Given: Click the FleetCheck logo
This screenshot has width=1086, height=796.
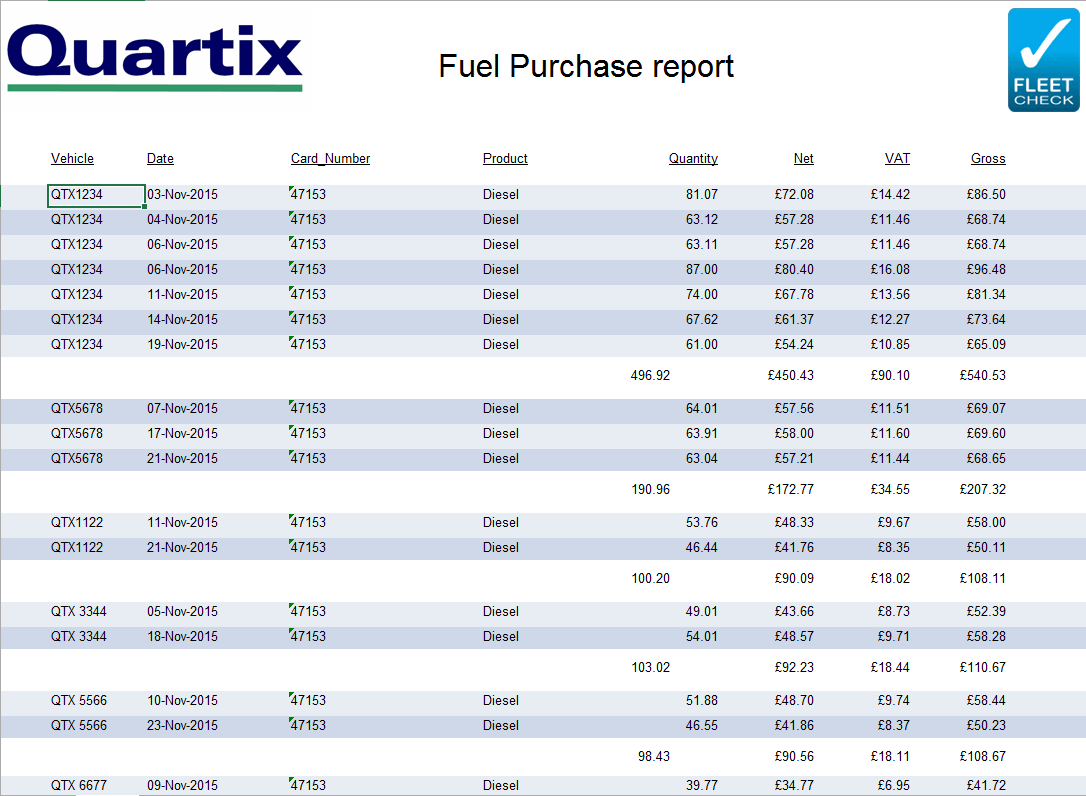Looking at the screenshot, I should click(1044, 60).
